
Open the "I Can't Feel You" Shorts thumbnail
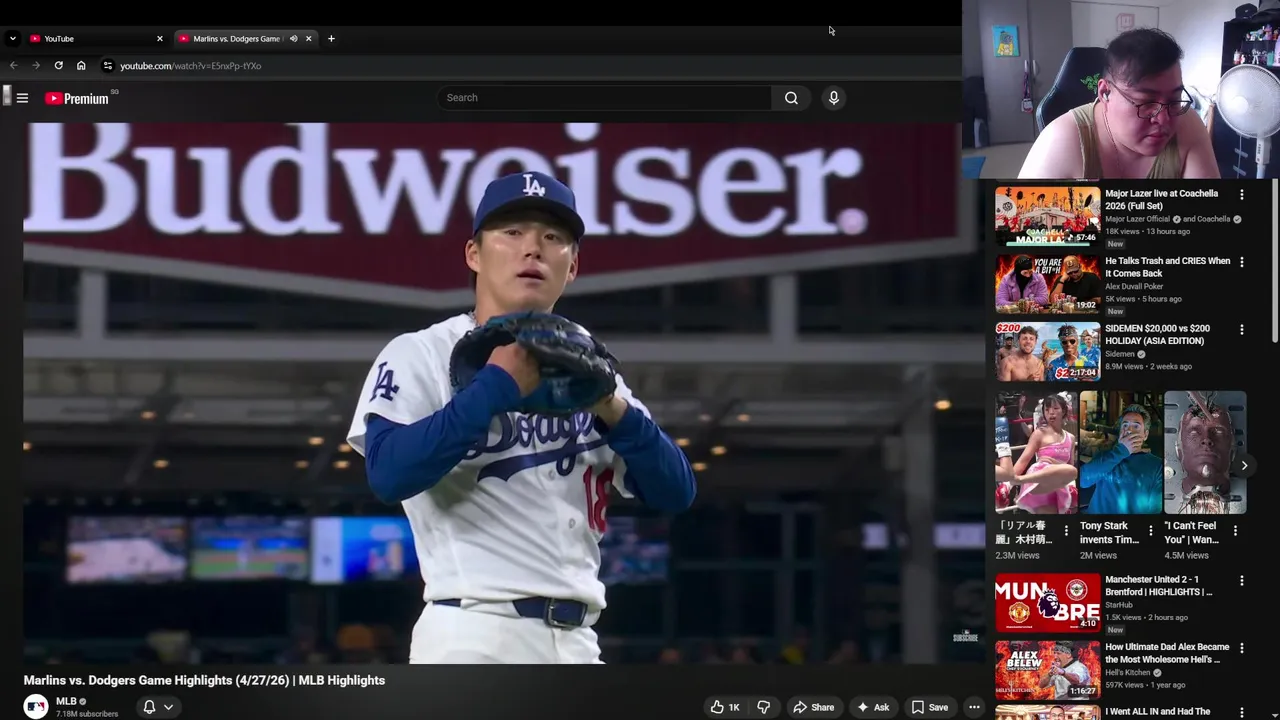pos(1205,452)
